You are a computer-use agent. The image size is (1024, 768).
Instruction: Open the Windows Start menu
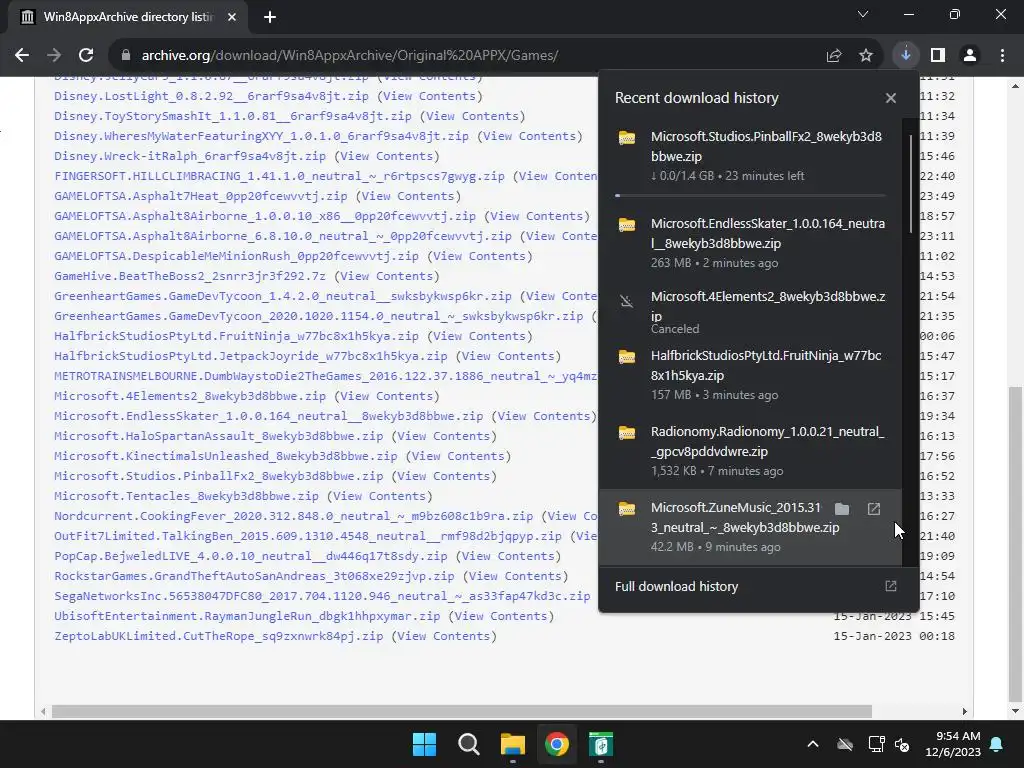pos(424,744)
